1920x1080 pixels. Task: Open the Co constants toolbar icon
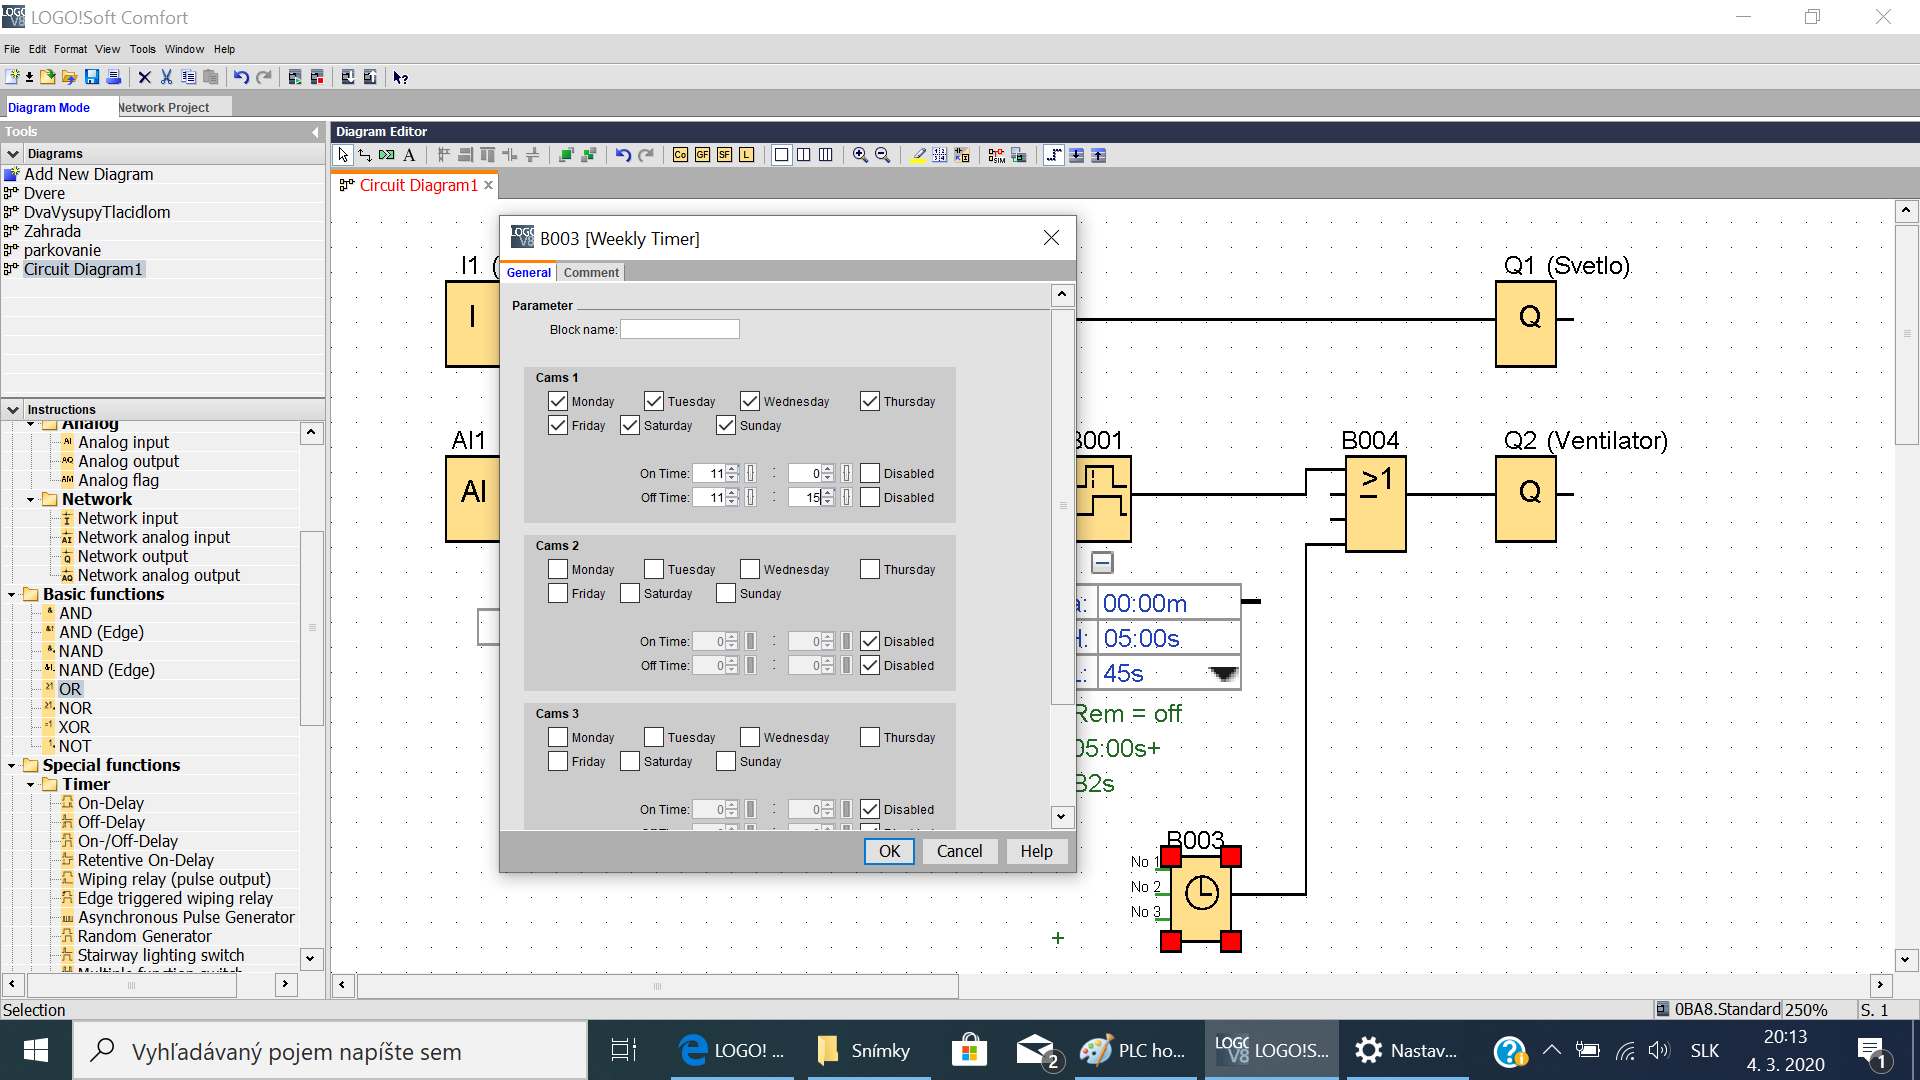pyautogui.click(x=680, y=155)
